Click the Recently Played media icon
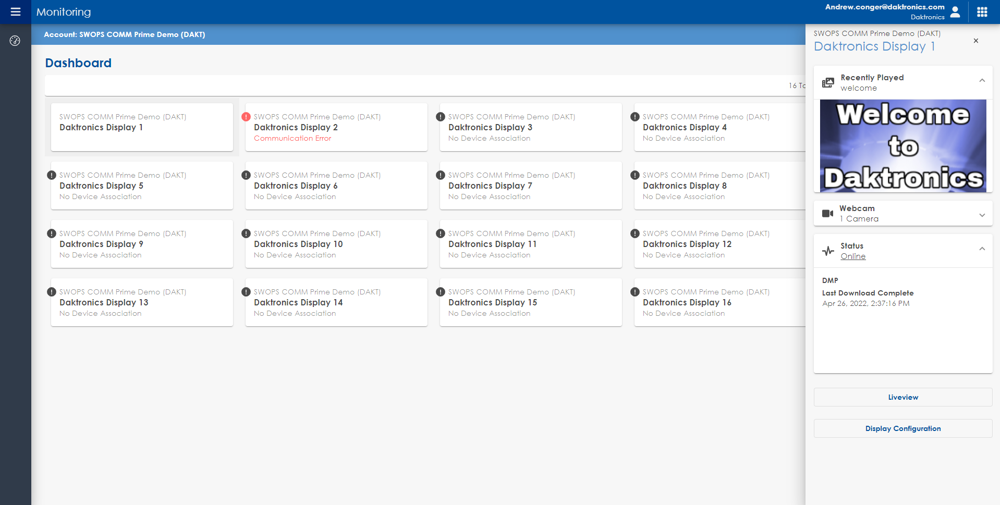 point(828,83)
